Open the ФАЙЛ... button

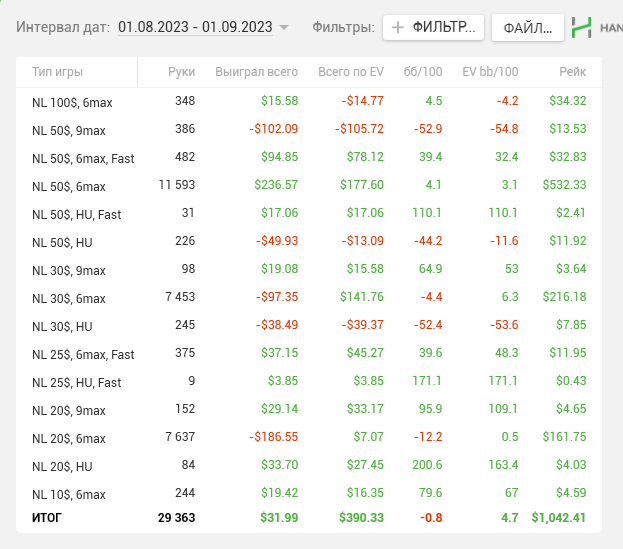coord(527,28)
